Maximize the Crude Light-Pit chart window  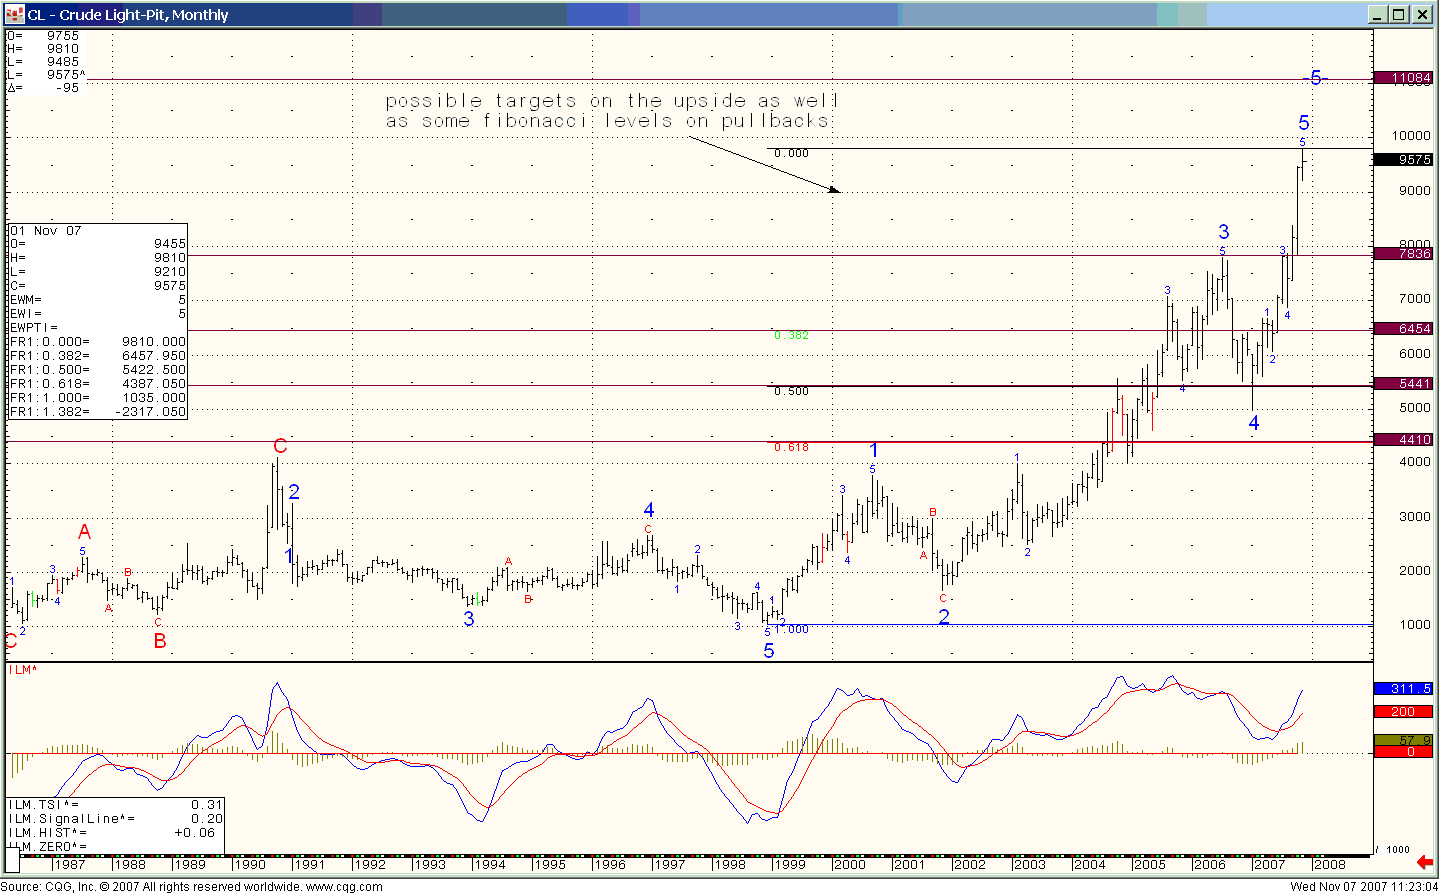pyautogui.click(x=1399, y=14)
